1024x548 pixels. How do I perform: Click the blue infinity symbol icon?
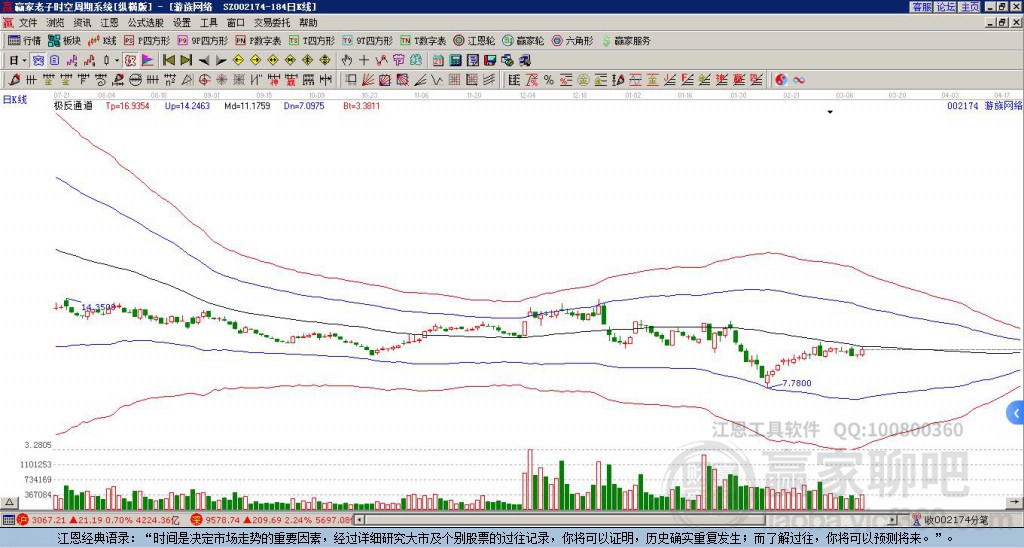click(798, 80)
